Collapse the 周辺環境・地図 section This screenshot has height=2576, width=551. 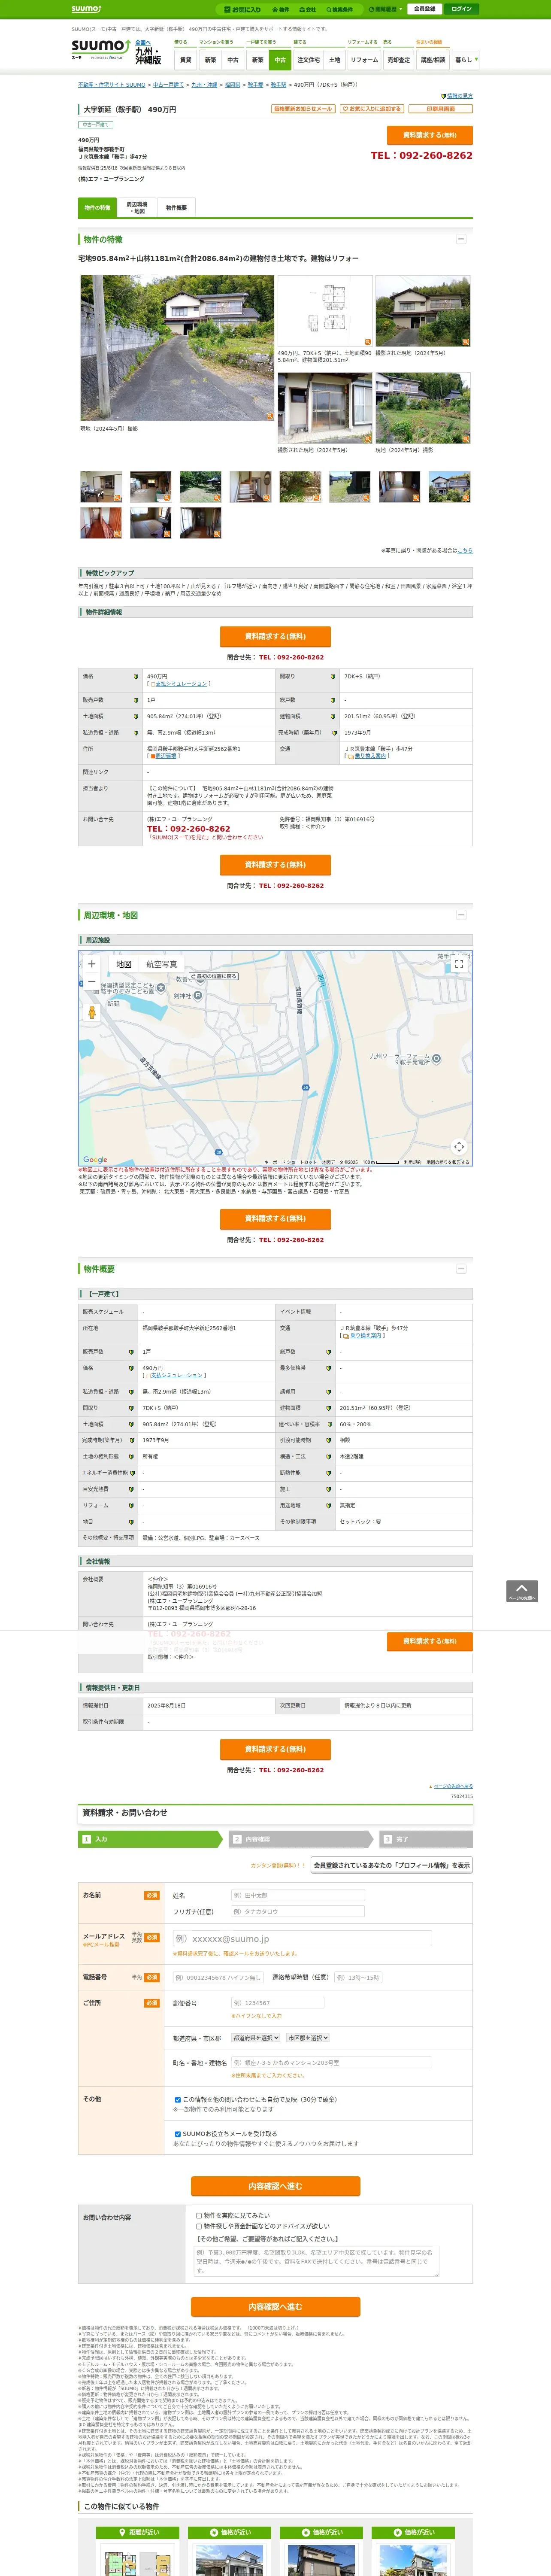point(461,915)
